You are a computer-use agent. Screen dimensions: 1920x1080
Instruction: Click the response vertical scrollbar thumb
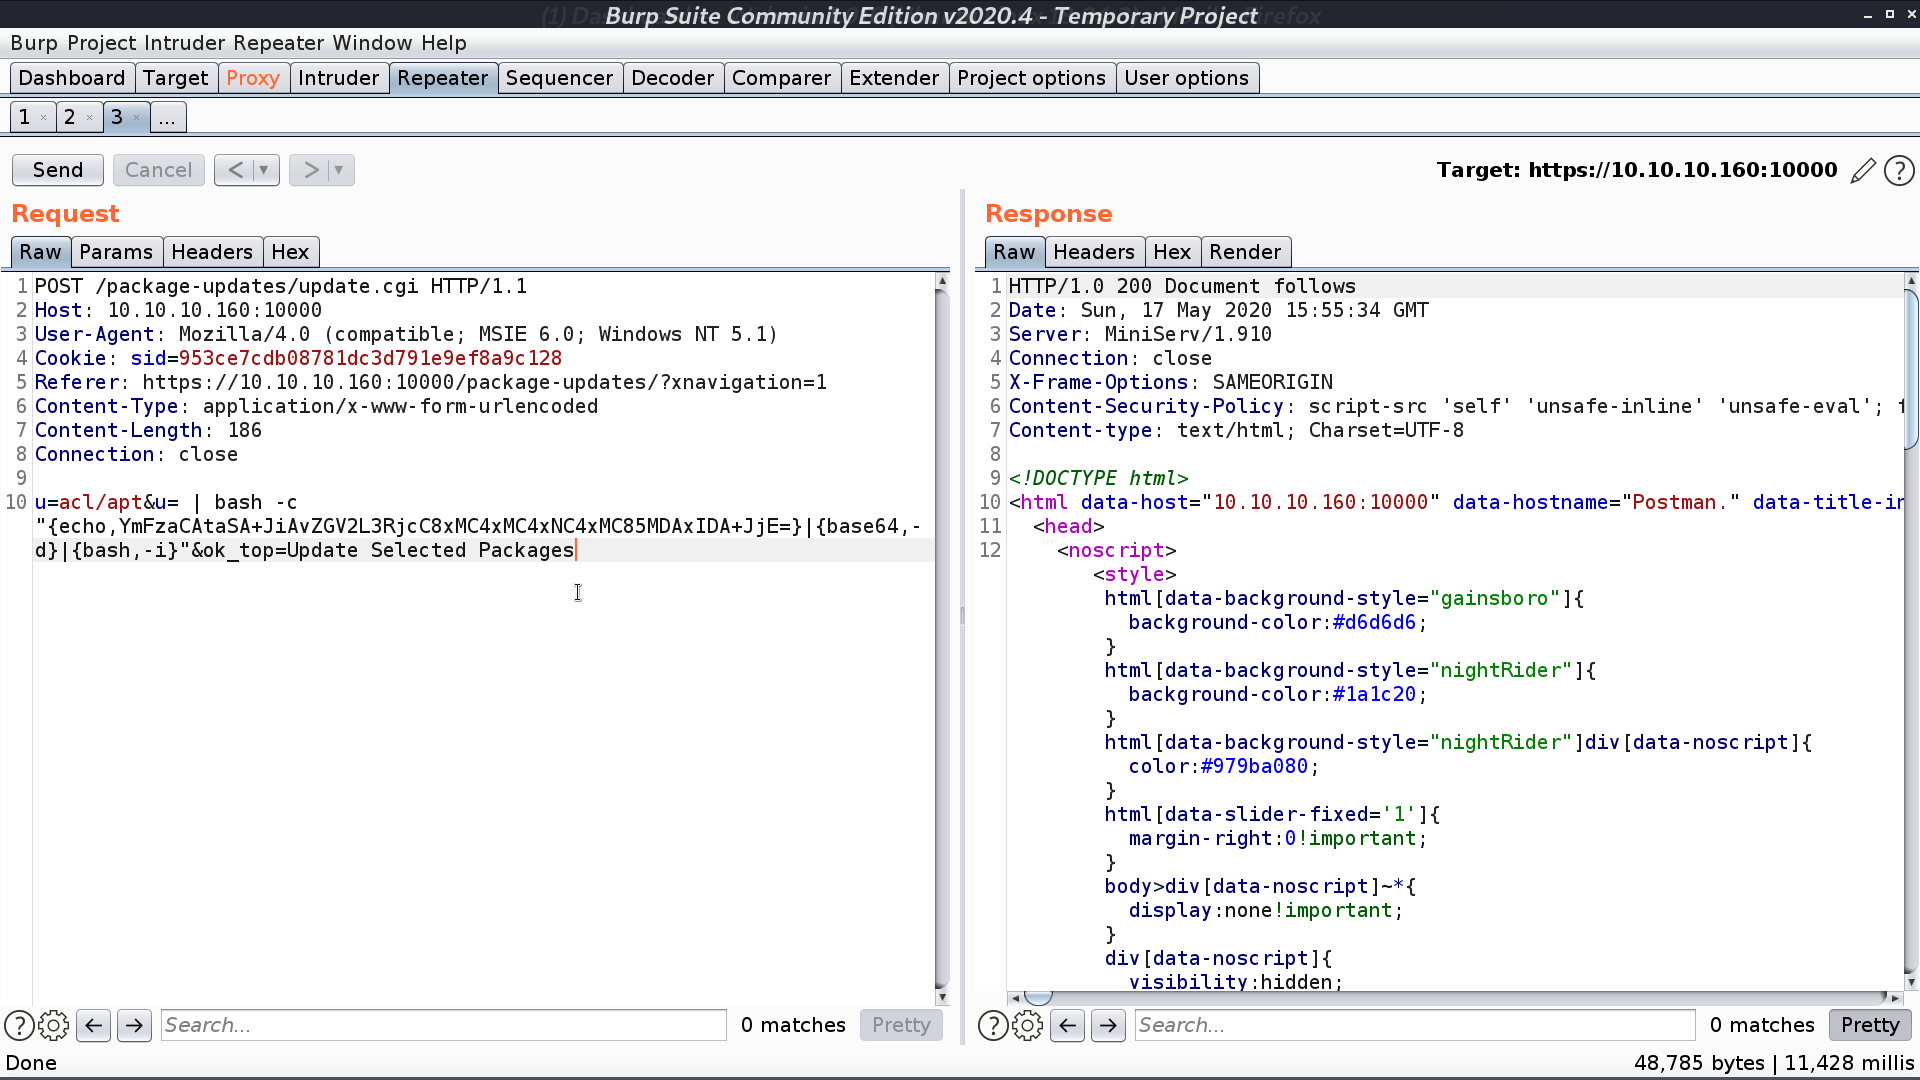[x=1912, y=370]
